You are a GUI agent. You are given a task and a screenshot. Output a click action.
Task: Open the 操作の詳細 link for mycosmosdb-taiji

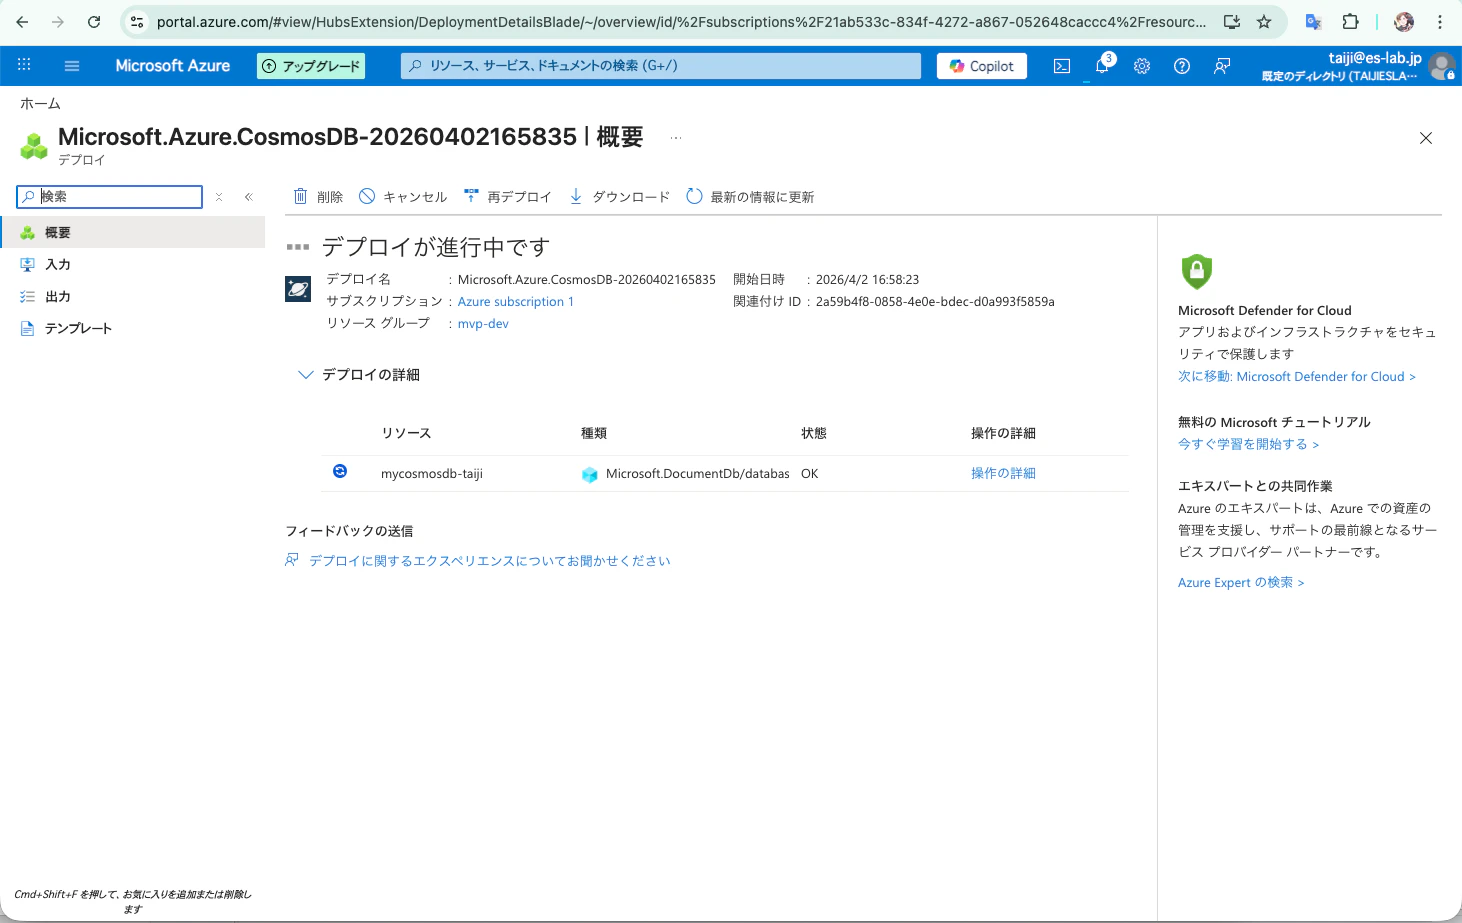tap(1003, 473)
